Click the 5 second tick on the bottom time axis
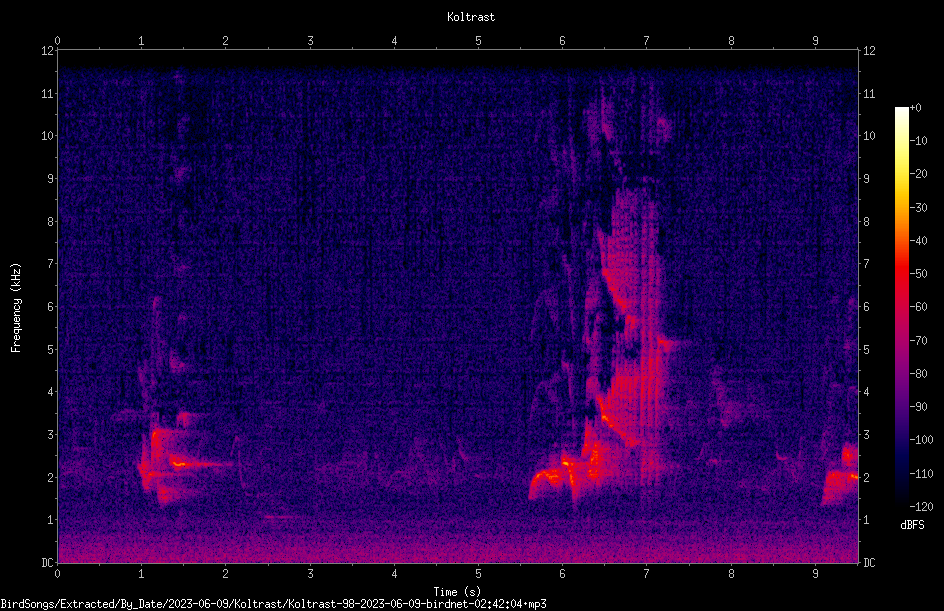 click(x=479, y=574)
